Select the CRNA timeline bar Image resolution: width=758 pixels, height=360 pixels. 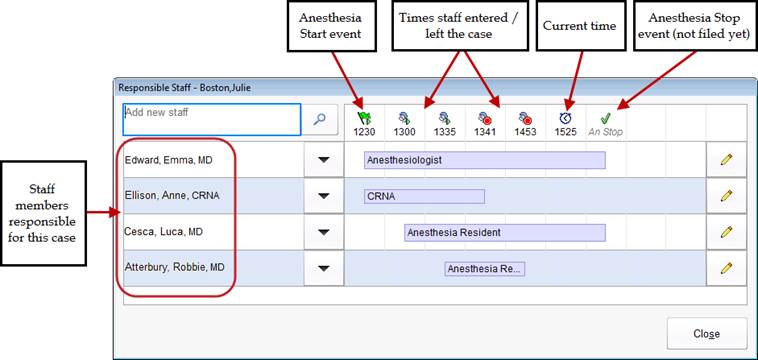(x=424, y=196)
